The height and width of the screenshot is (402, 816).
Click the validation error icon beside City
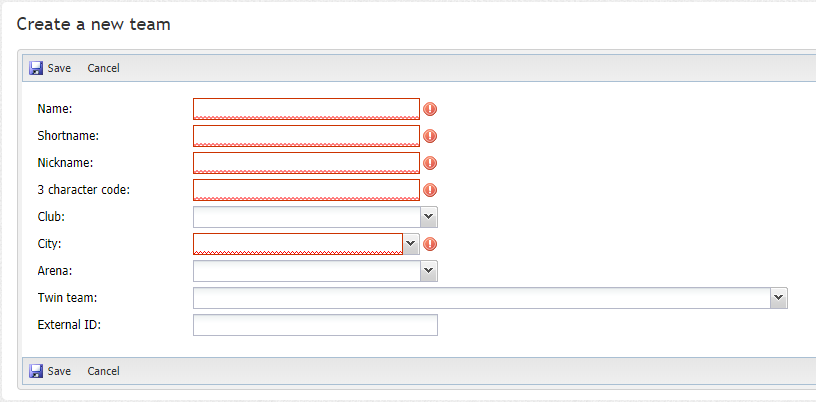[430, 244]
